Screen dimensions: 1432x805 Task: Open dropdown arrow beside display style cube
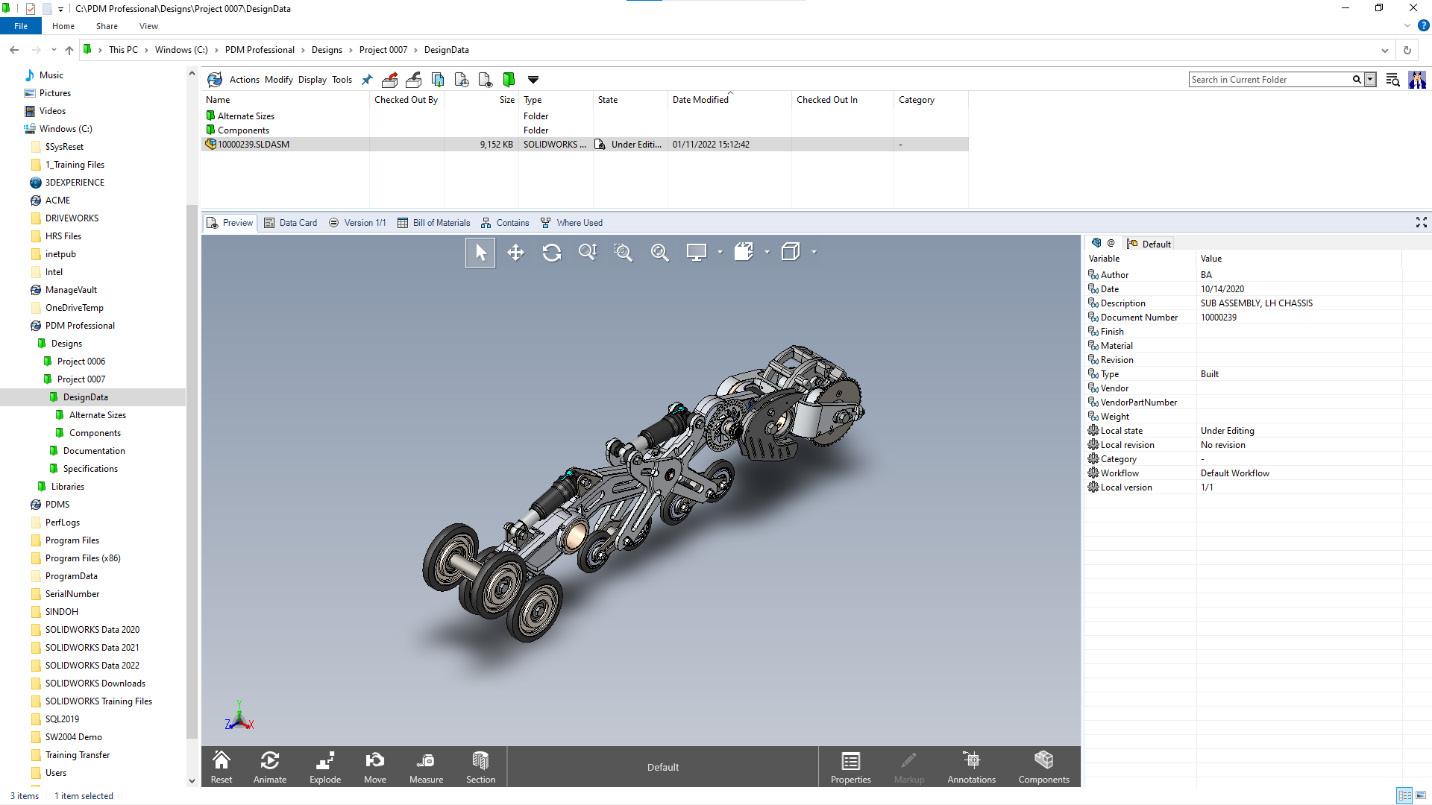coord(766,252)
